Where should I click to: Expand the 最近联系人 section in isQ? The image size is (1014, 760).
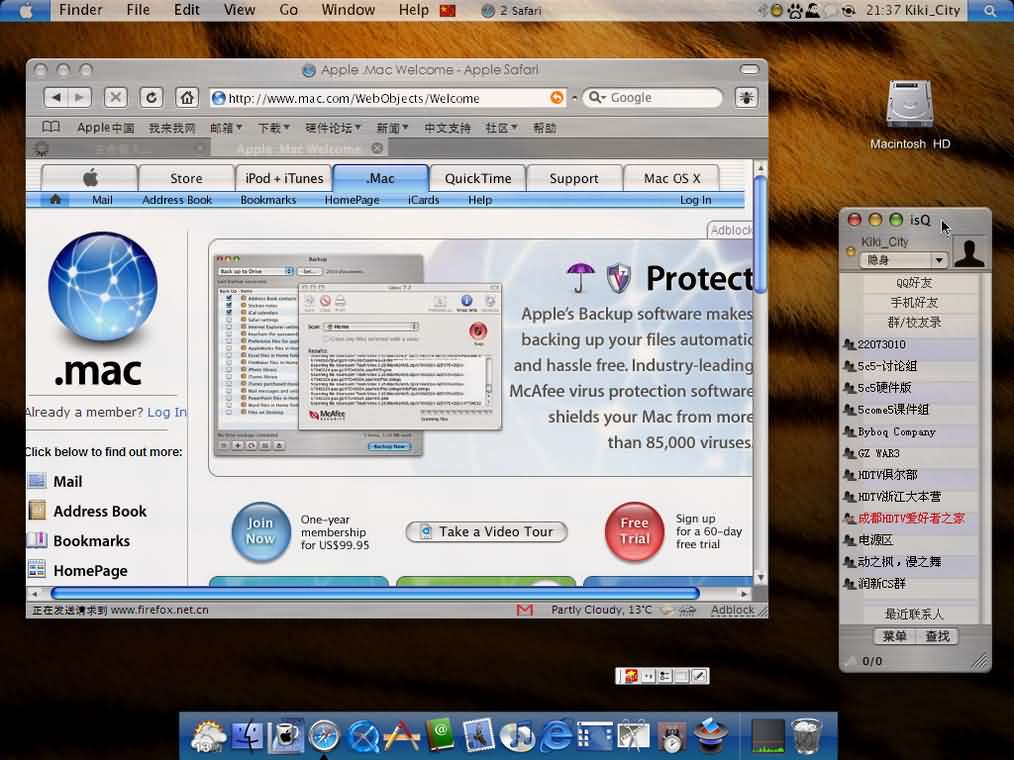click(914, 614)
